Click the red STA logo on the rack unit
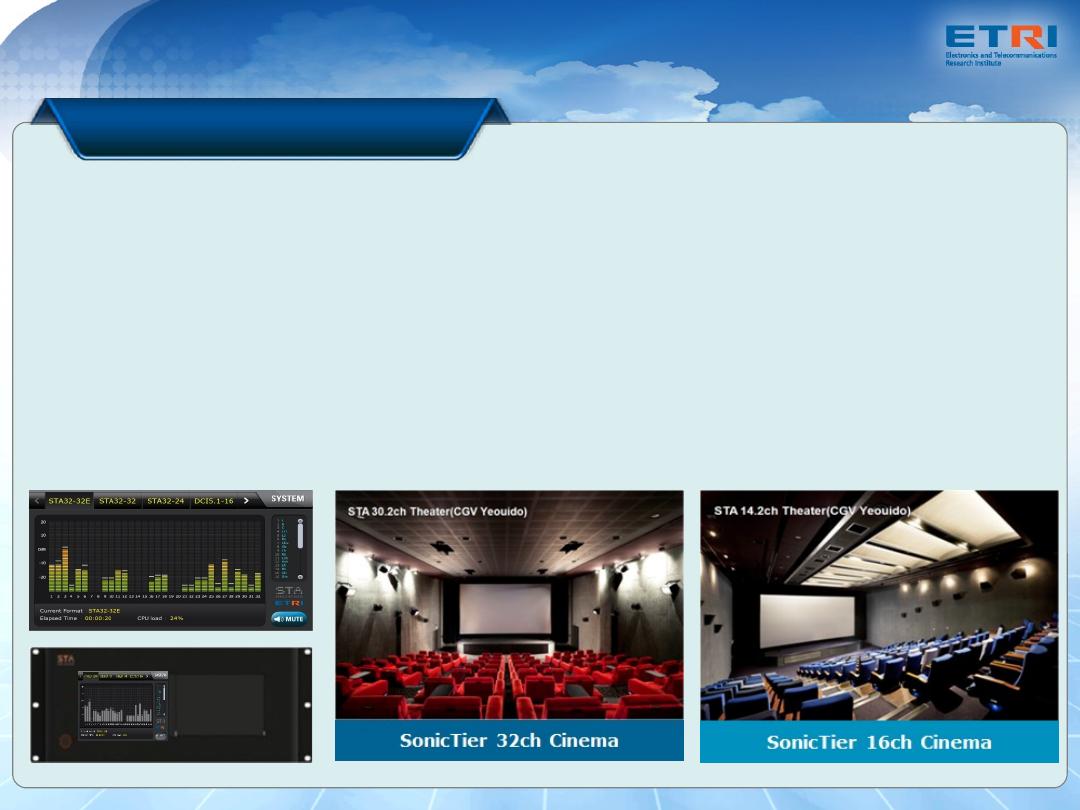The image size is (1080, 810). [x=65, y=659]
